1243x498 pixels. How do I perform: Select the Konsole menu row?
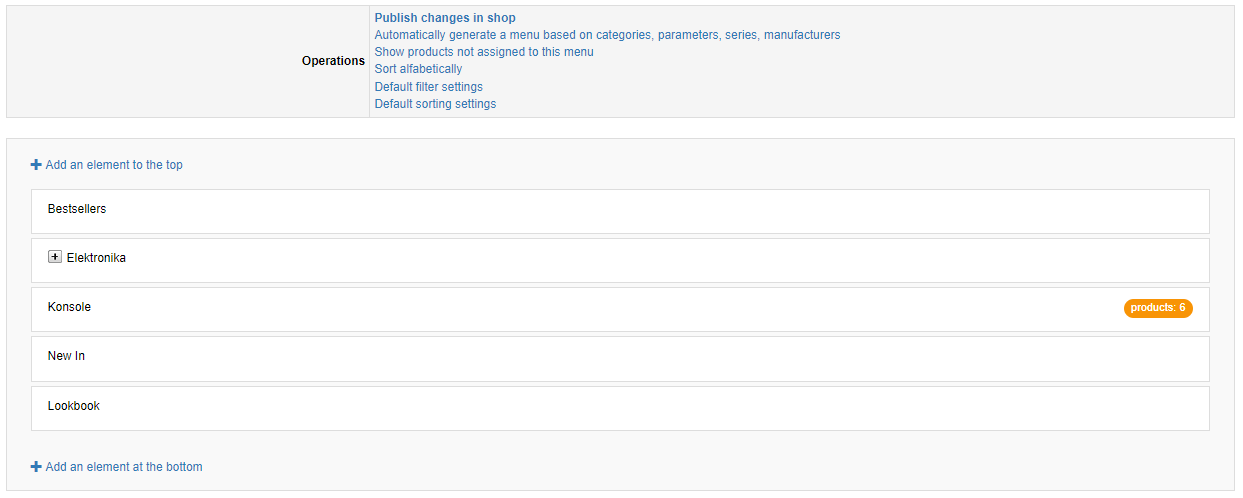click(620, 309)
